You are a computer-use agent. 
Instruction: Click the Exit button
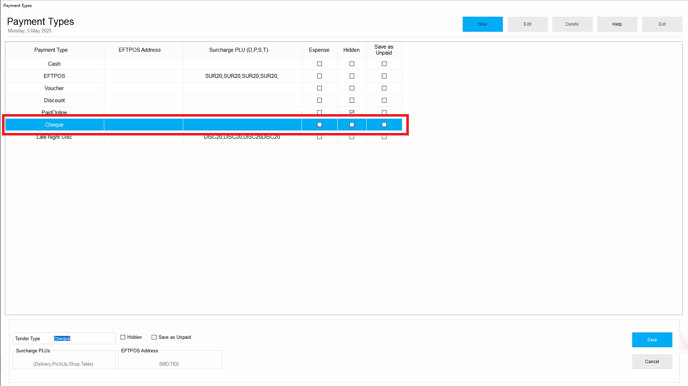(662, 24)
